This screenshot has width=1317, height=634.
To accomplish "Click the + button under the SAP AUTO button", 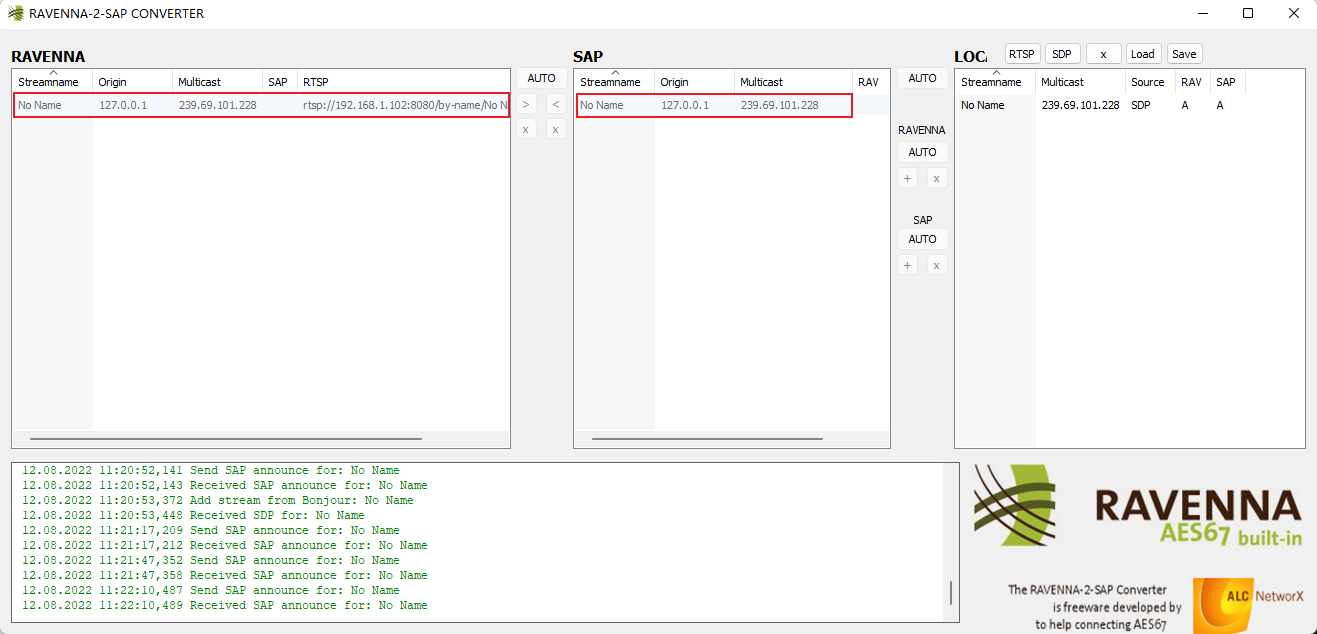I will click(x=907, y=265).
